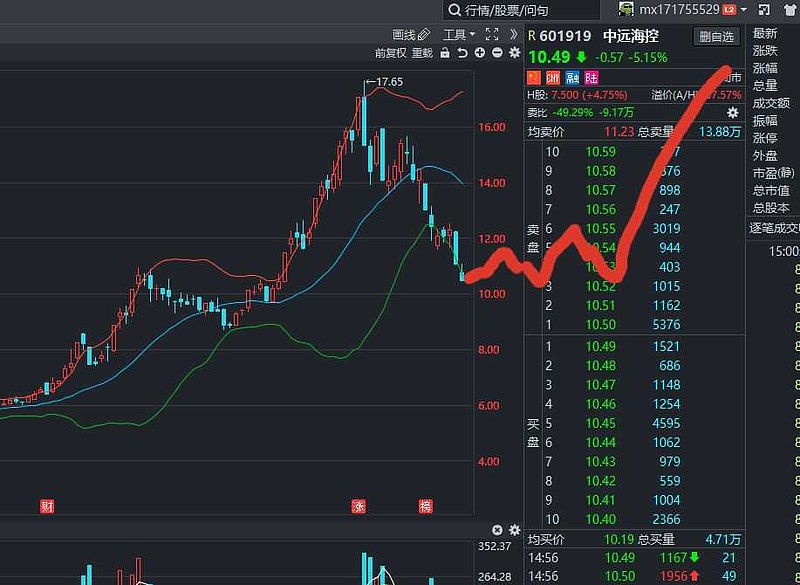Viewport: 800px width, 585px height.
Task: Click the 财 badge below the chart
Action: (x=45, y=507)
